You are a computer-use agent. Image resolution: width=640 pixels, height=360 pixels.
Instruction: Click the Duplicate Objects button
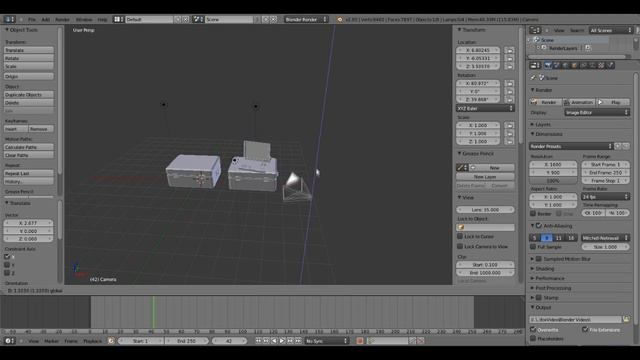(x=29, y=95)
